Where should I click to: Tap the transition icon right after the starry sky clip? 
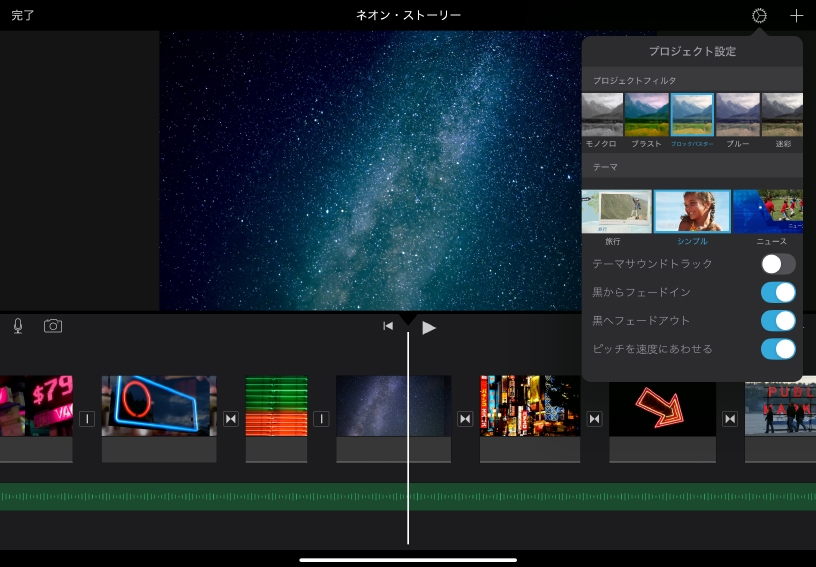click(x=465, y=419)
